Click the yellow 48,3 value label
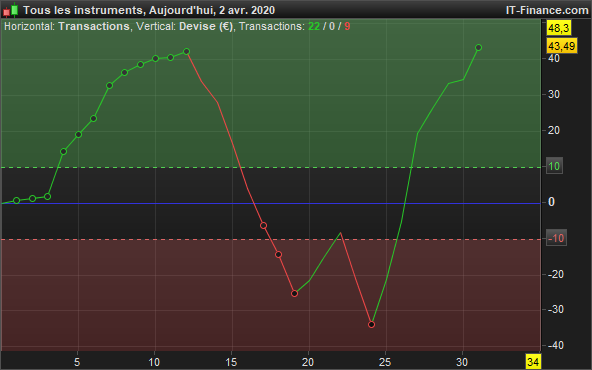This screenshot has height=370, width=592. (x=559, y=28)
